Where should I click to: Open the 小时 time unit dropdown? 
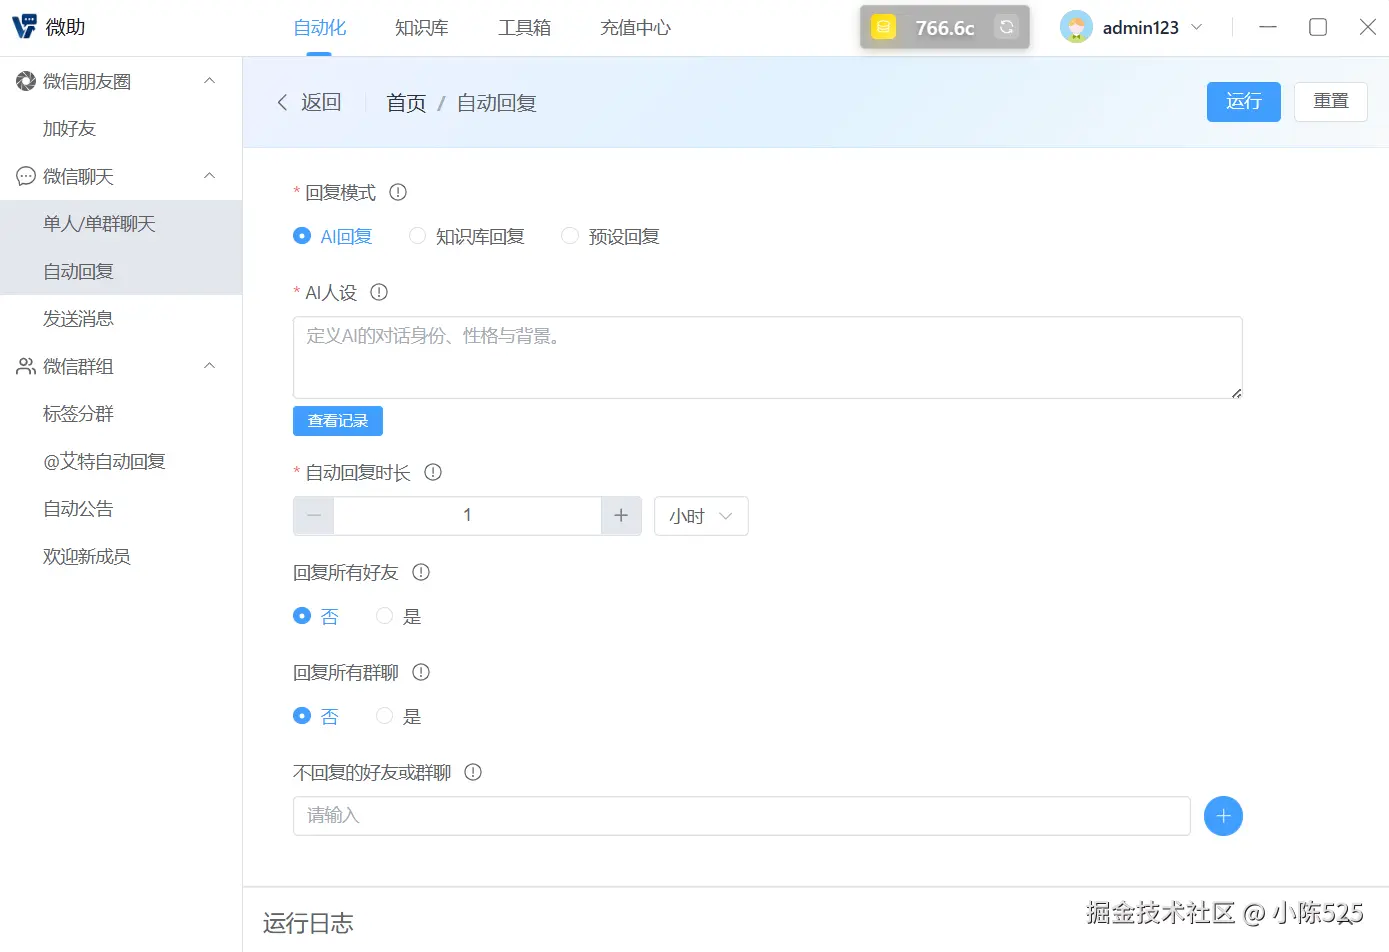pos(701,516)
